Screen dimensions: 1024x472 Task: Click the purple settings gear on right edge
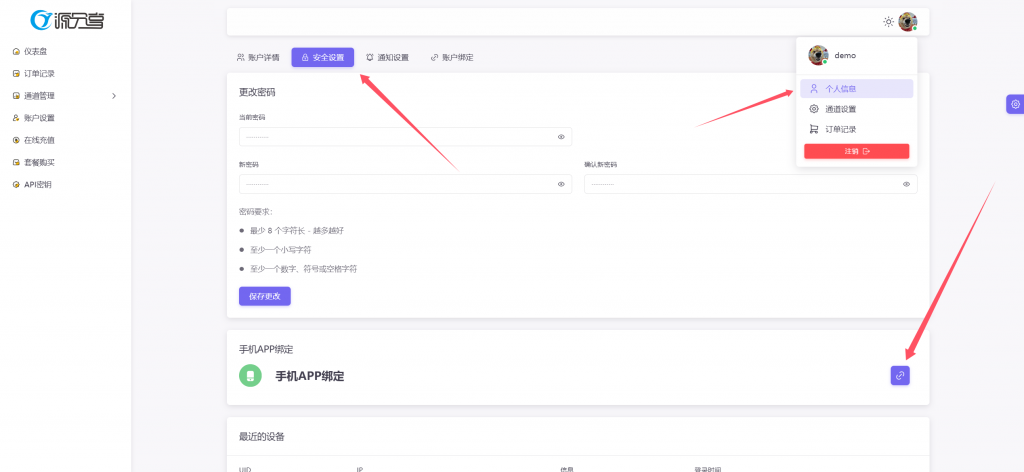(1015, 104)
